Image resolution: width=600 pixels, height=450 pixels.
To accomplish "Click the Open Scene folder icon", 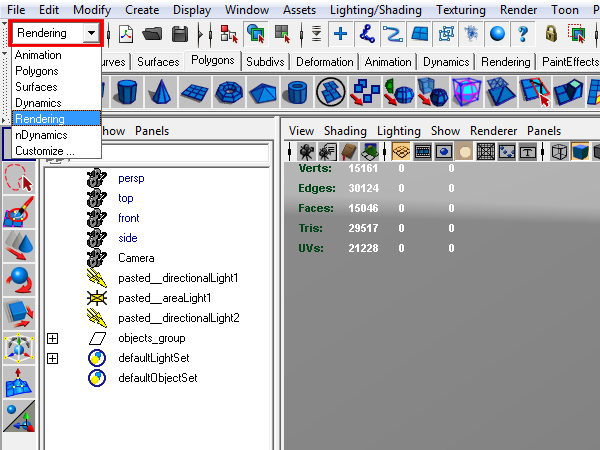I will click(152, 34).
